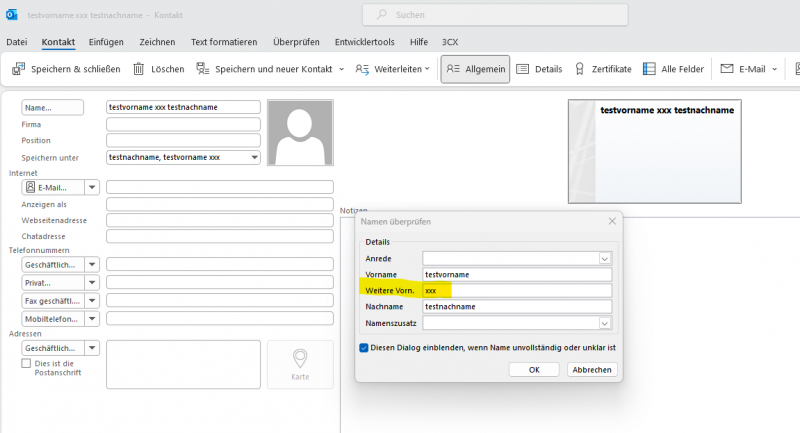Open the Speichern unter dropdown
This screenshot has height=433, width=800.
point(254,158)
